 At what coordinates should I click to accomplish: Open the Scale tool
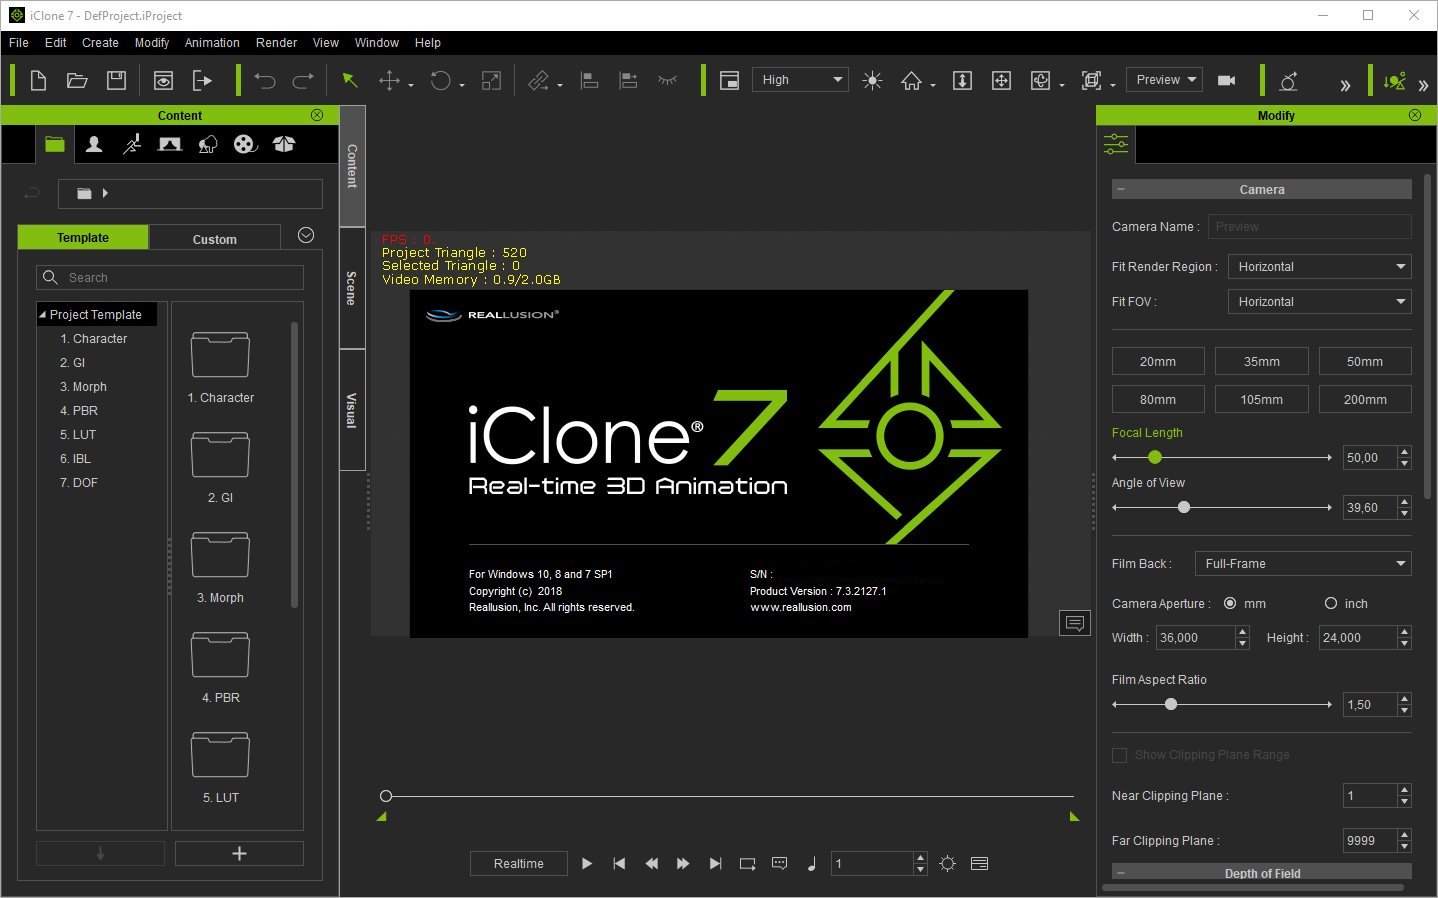pyautogui.click(x=491, y=80)
